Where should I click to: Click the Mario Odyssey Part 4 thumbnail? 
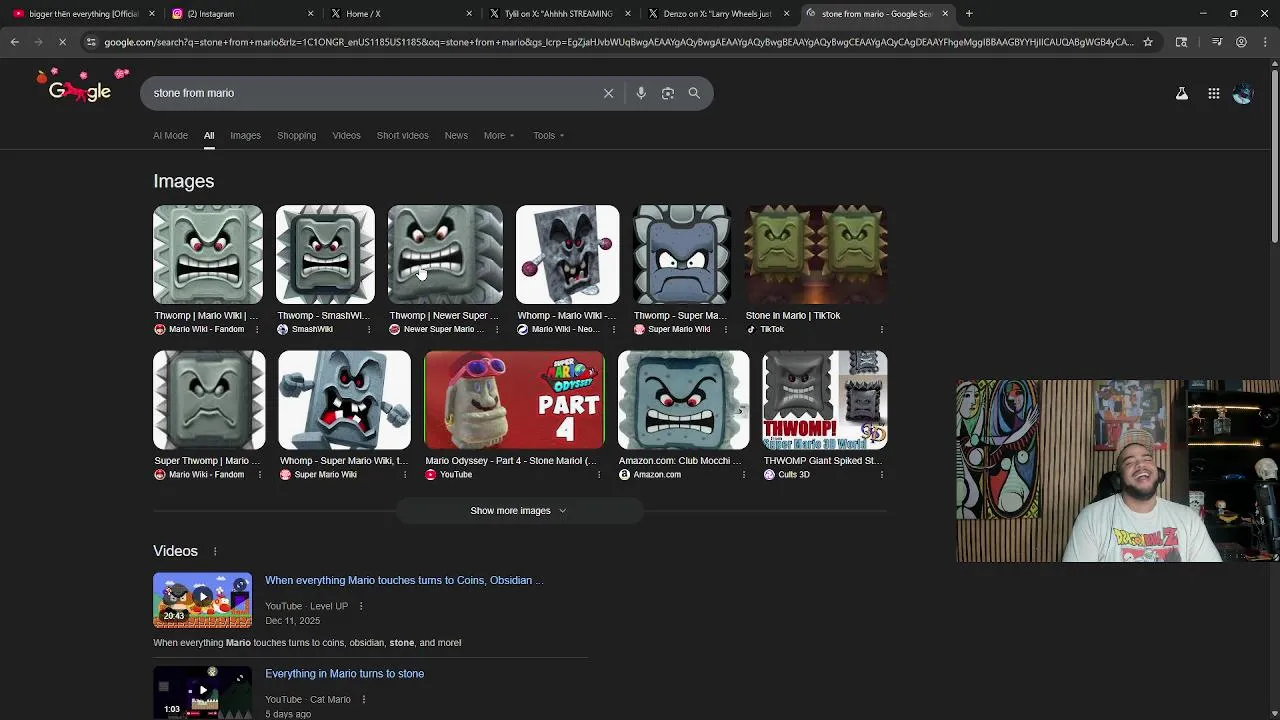coord(514,400)
